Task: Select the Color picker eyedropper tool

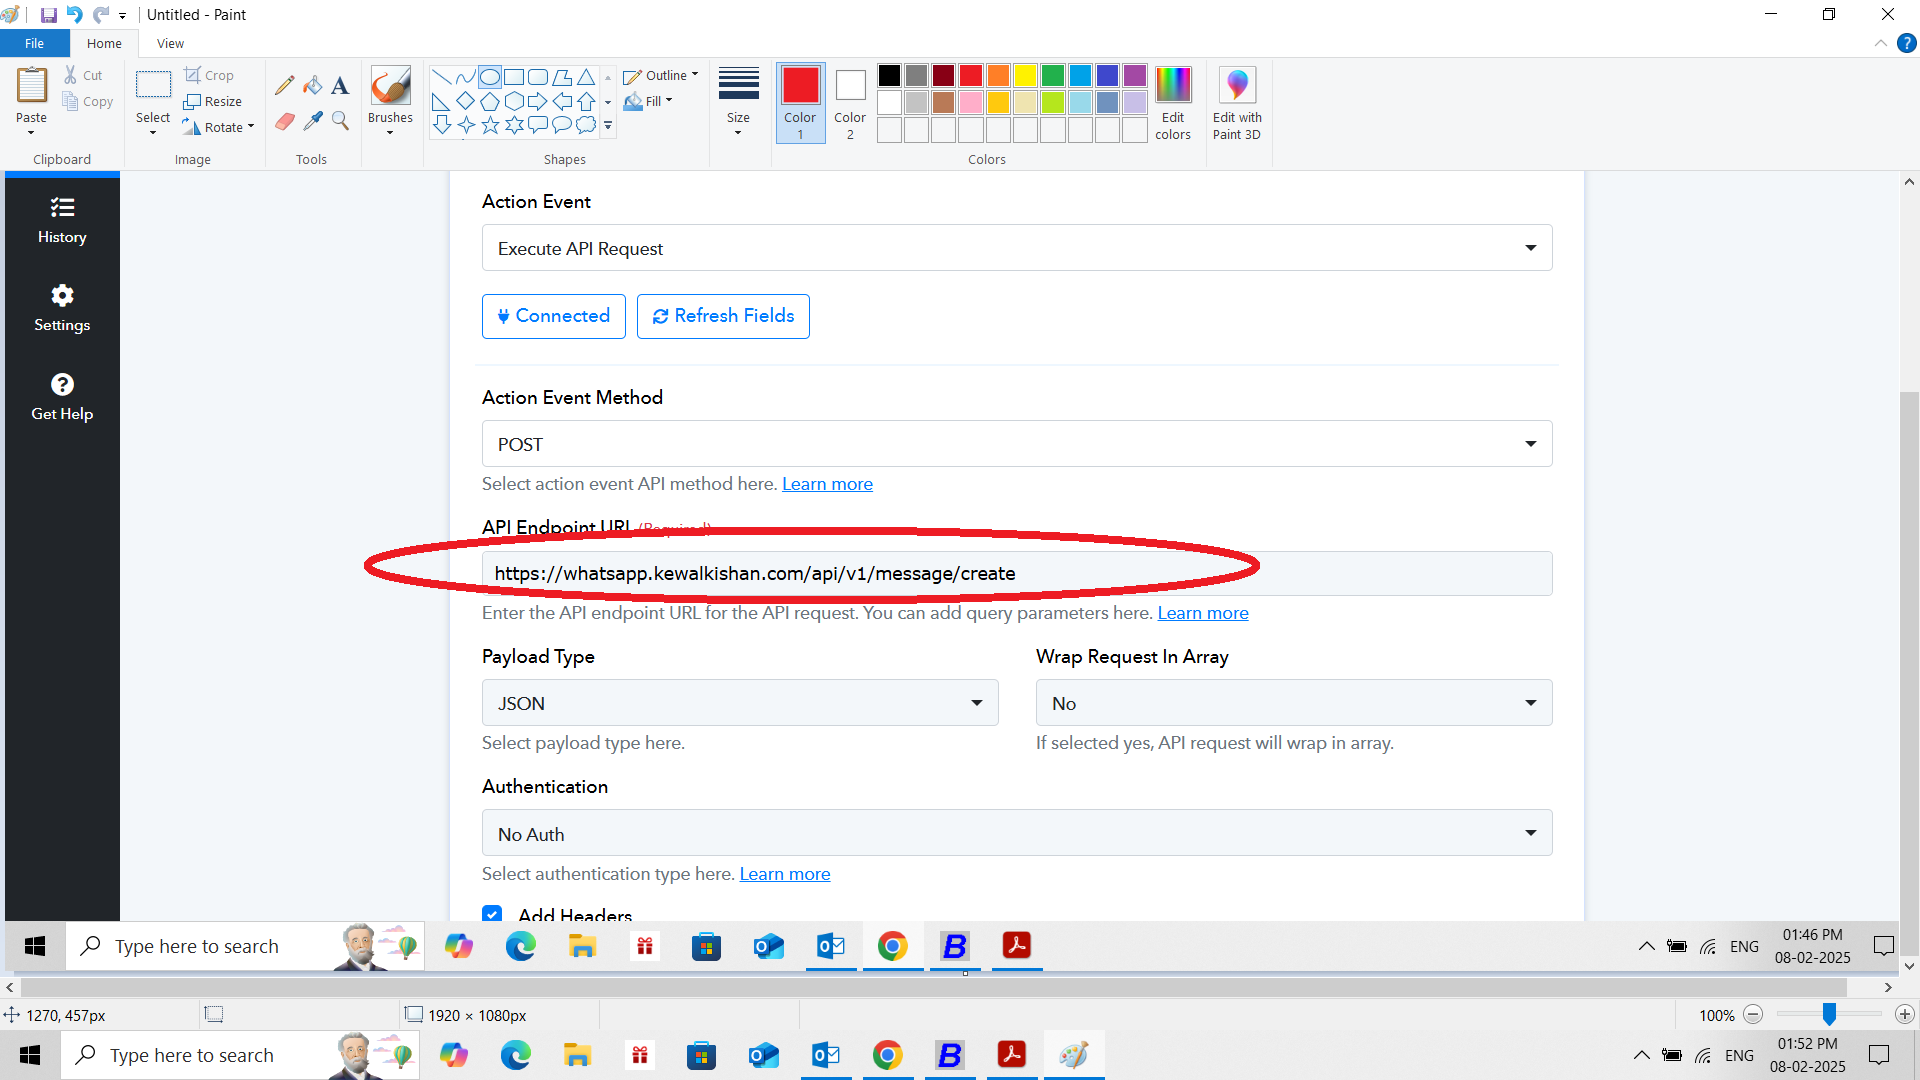Action: pyautogui.click(x=313, y=121)
